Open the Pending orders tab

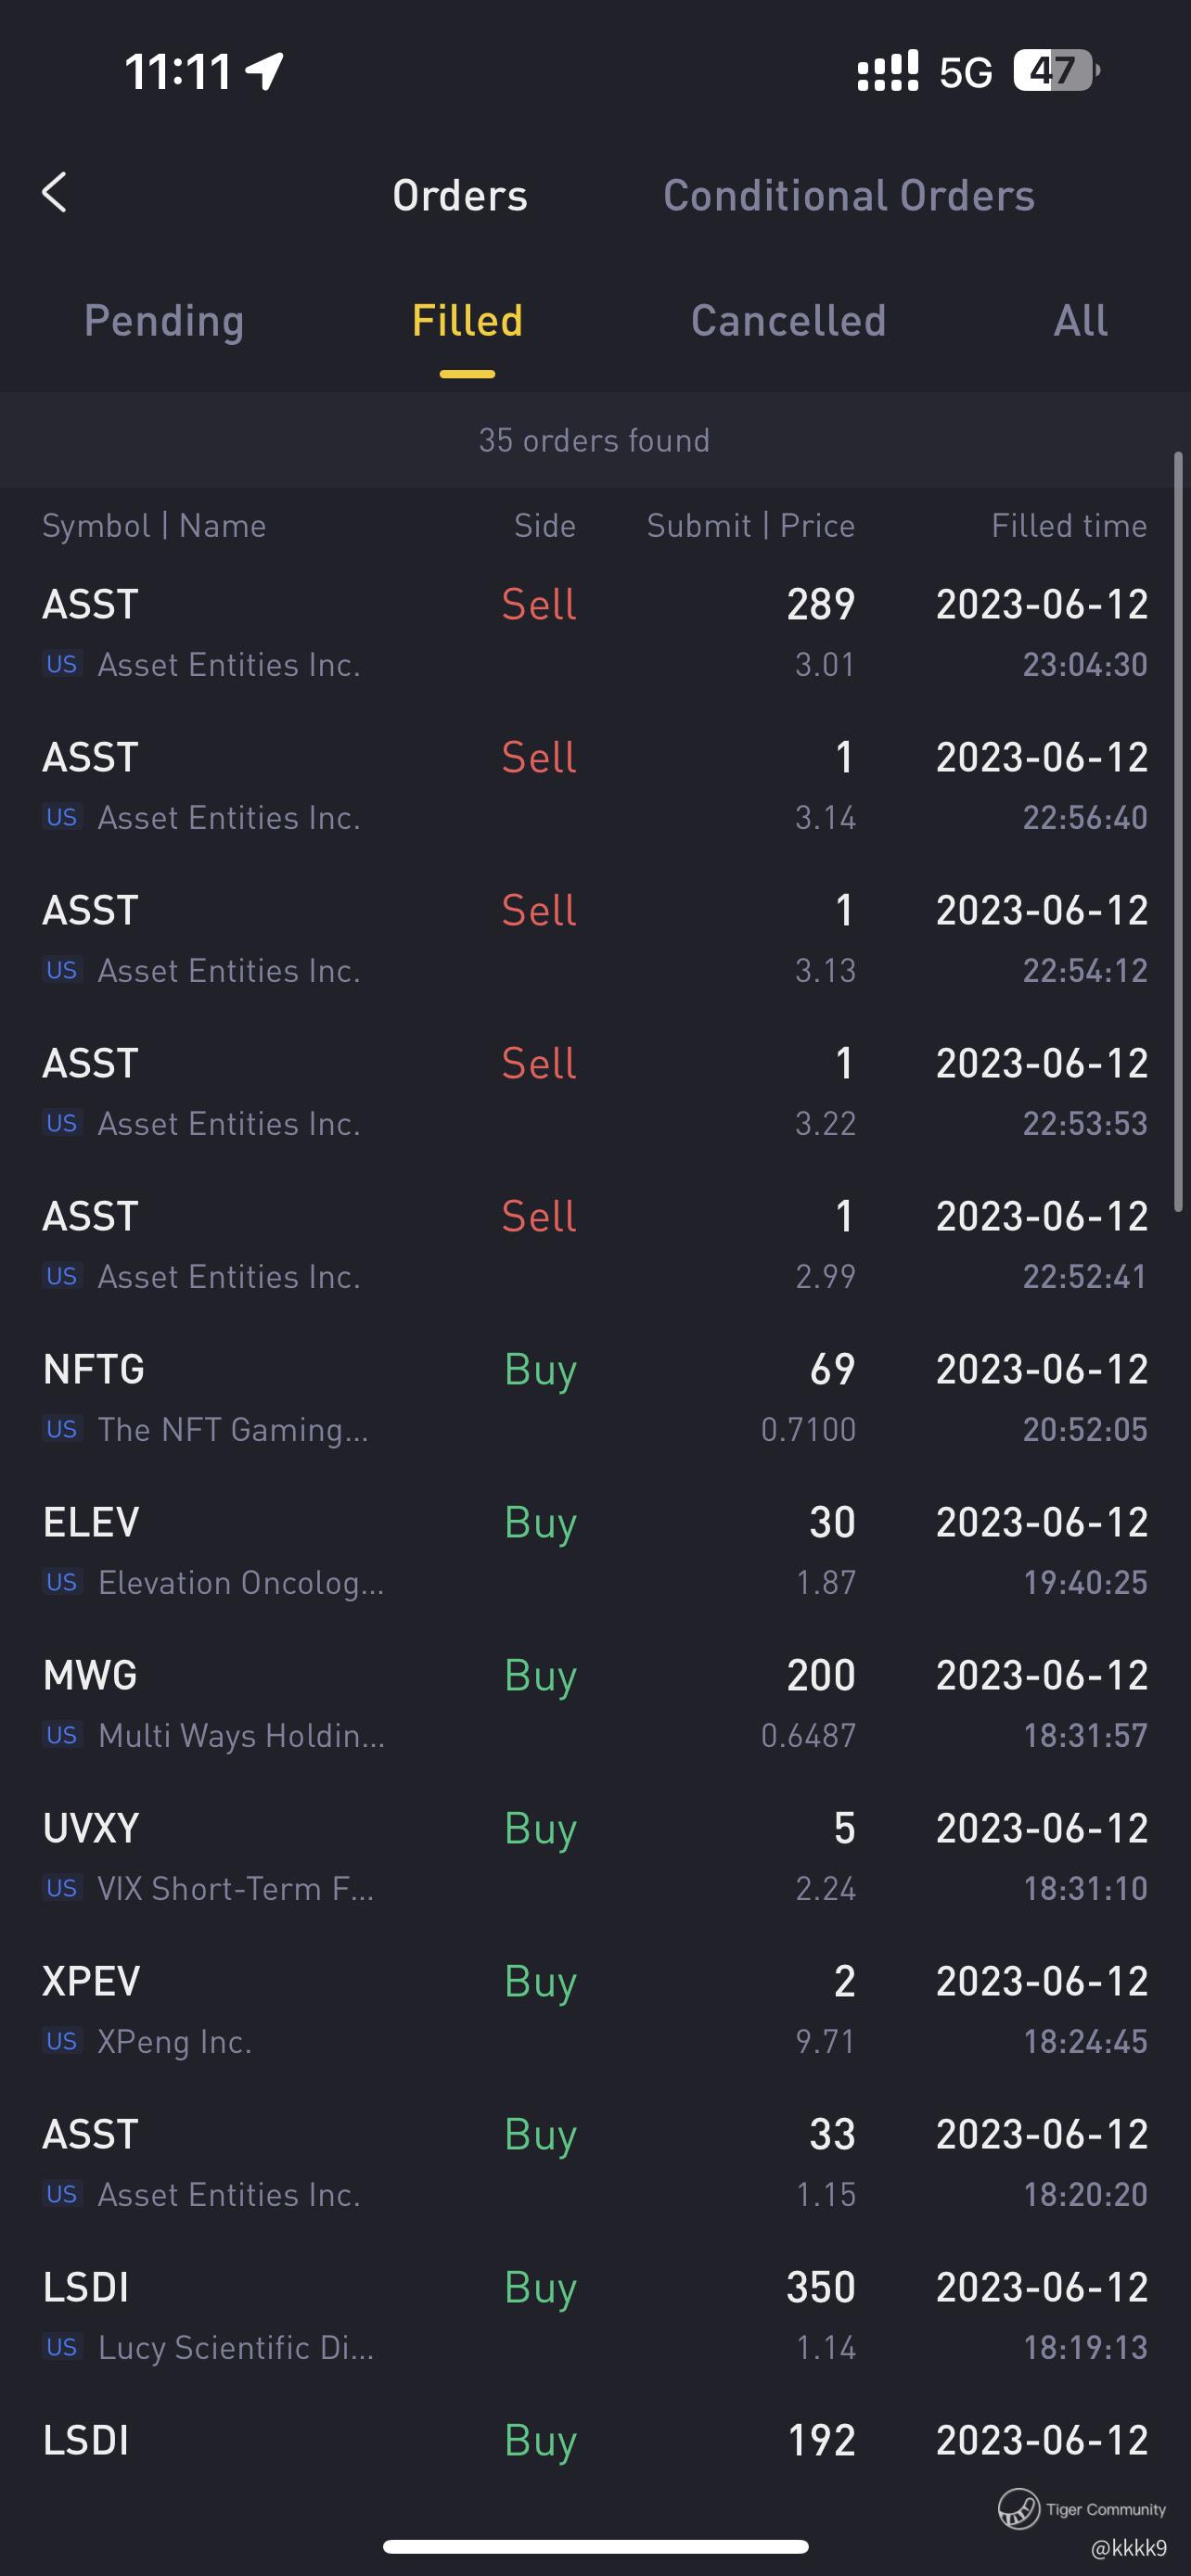[x=164, y=321]
